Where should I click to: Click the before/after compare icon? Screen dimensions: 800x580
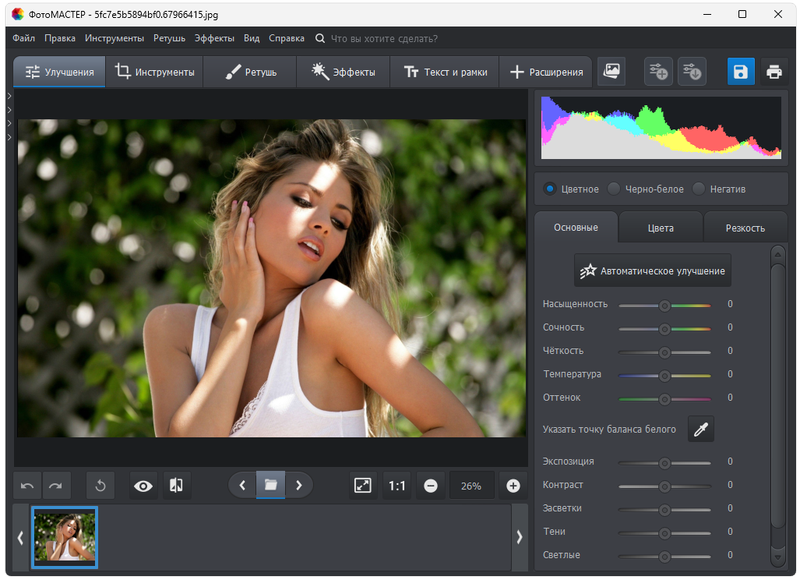pos(176,486)
